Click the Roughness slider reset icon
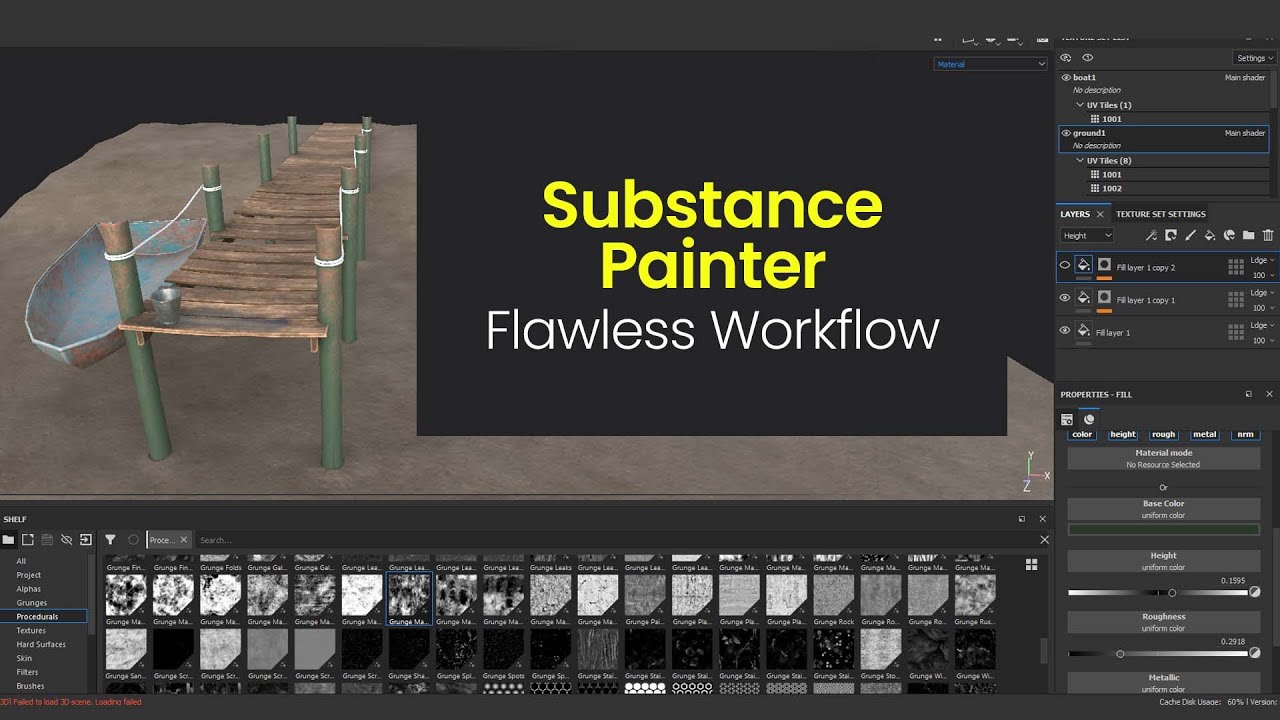The height and width of the screenshot is (720, 1280). click(1255, 653)
